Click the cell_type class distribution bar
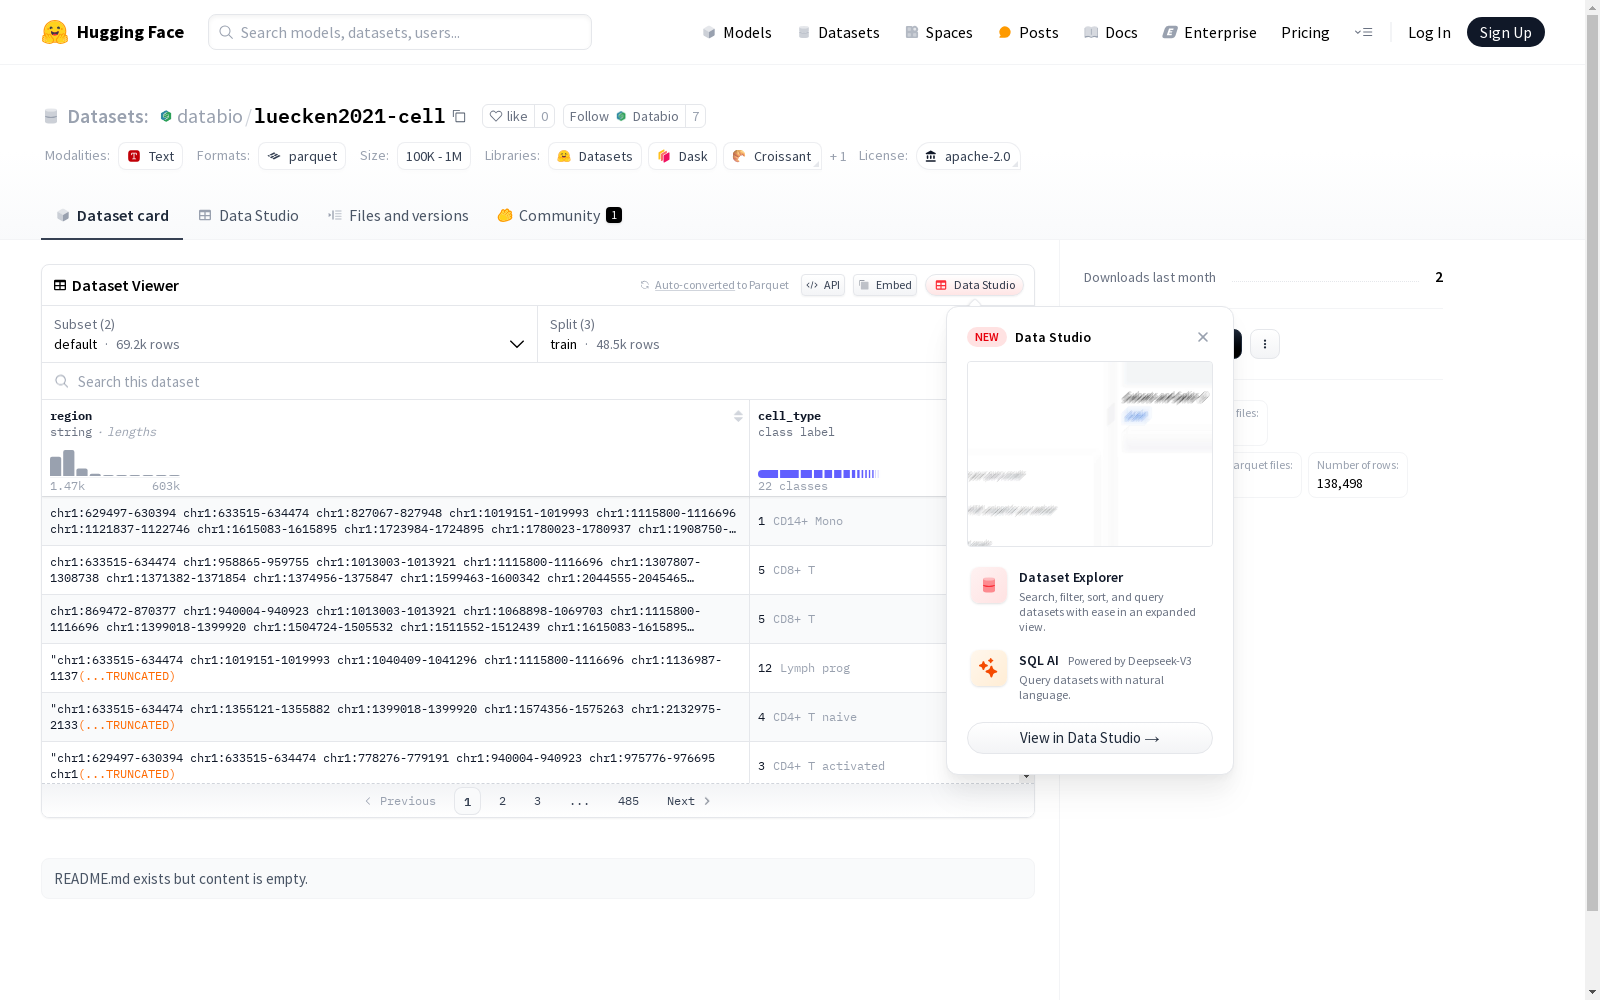Image resolution: width=1600 pixels, height=1000 pixels. click(818, 474)
